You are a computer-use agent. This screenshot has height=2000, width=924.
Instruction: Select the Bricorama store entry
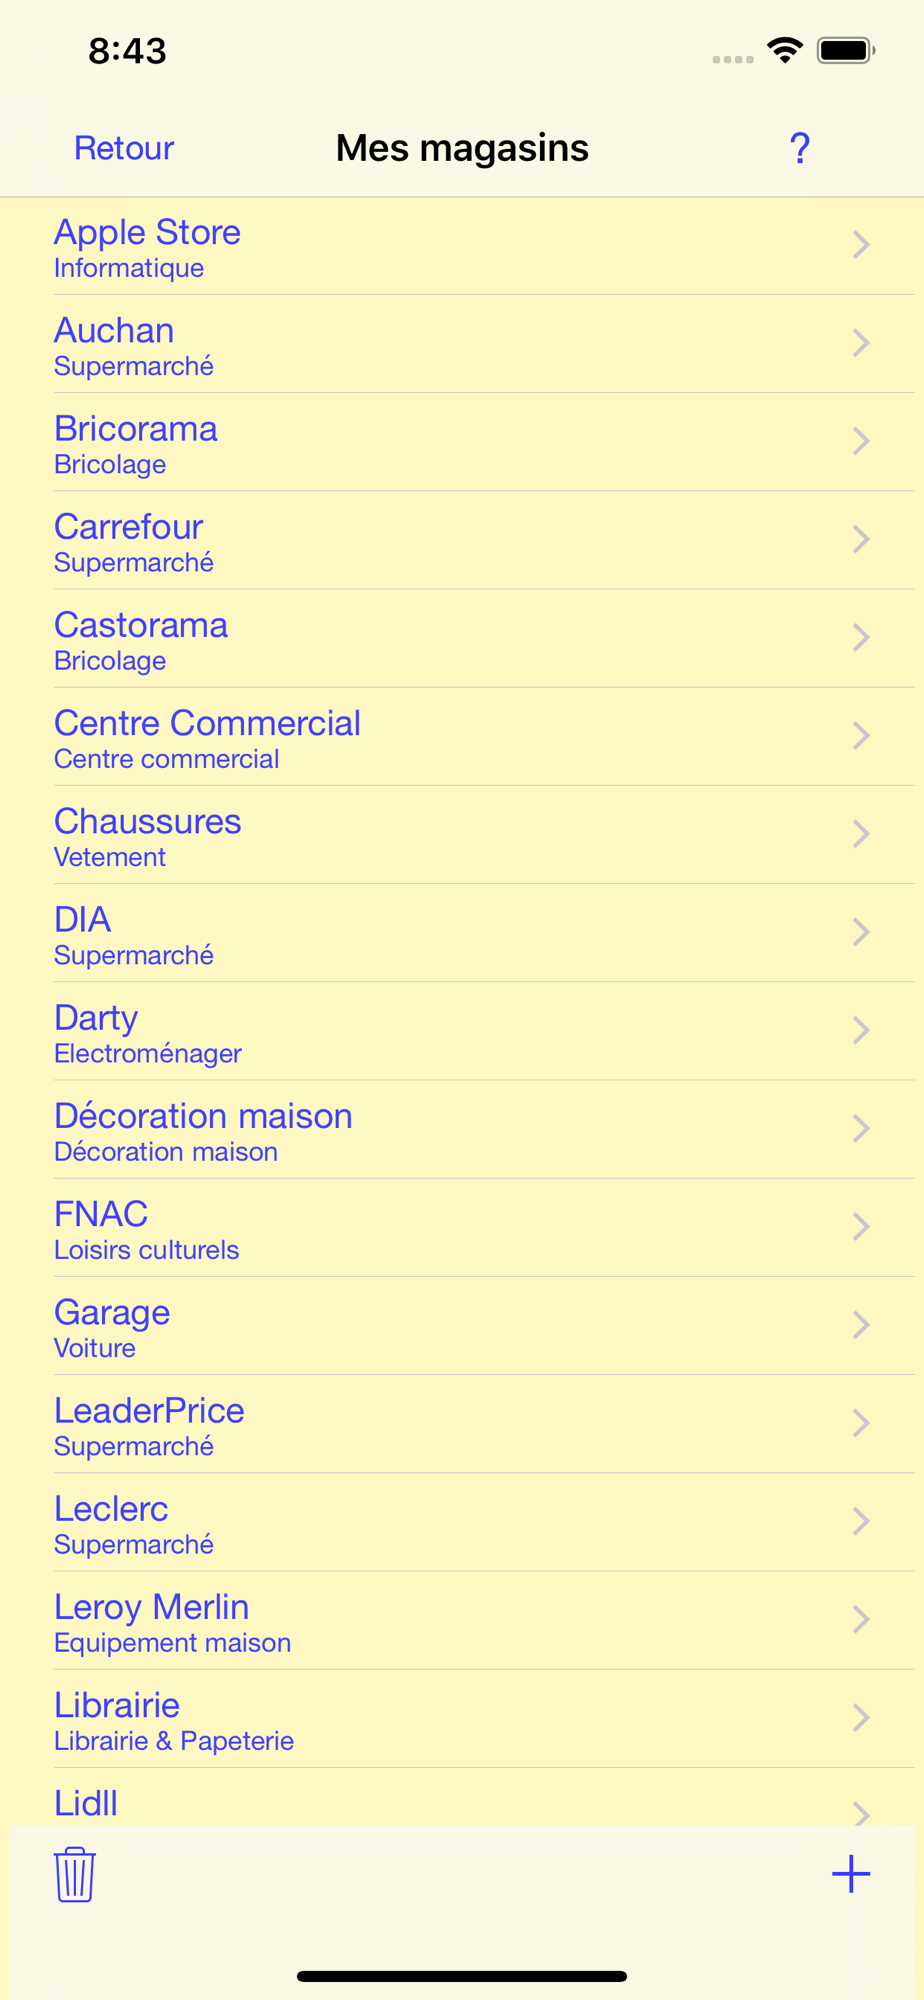[462, 442]
